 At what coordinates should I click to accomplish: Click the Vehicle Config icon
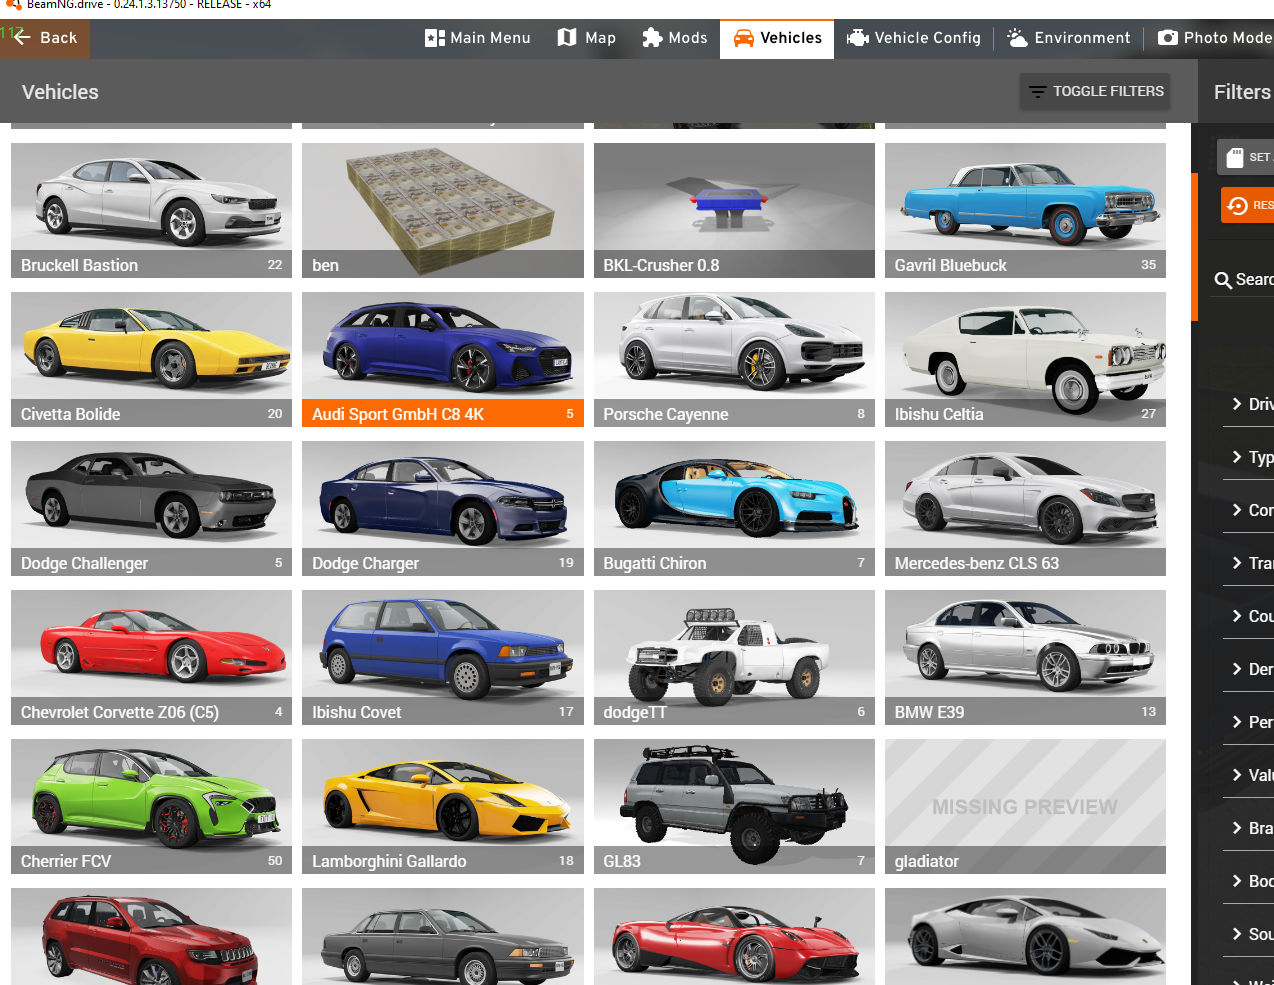click(x=857, y=38)
